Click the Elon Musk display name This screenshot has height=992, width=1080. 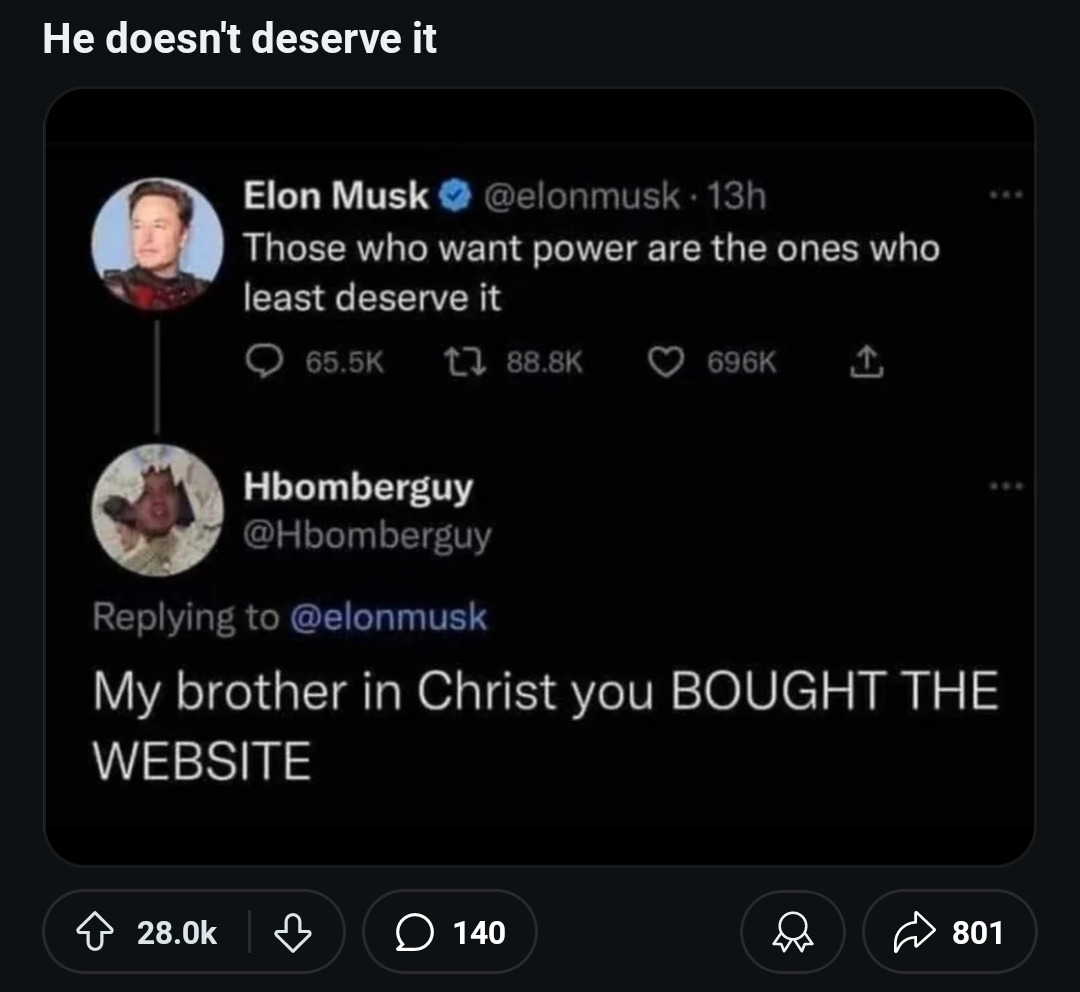click(336, 196)
